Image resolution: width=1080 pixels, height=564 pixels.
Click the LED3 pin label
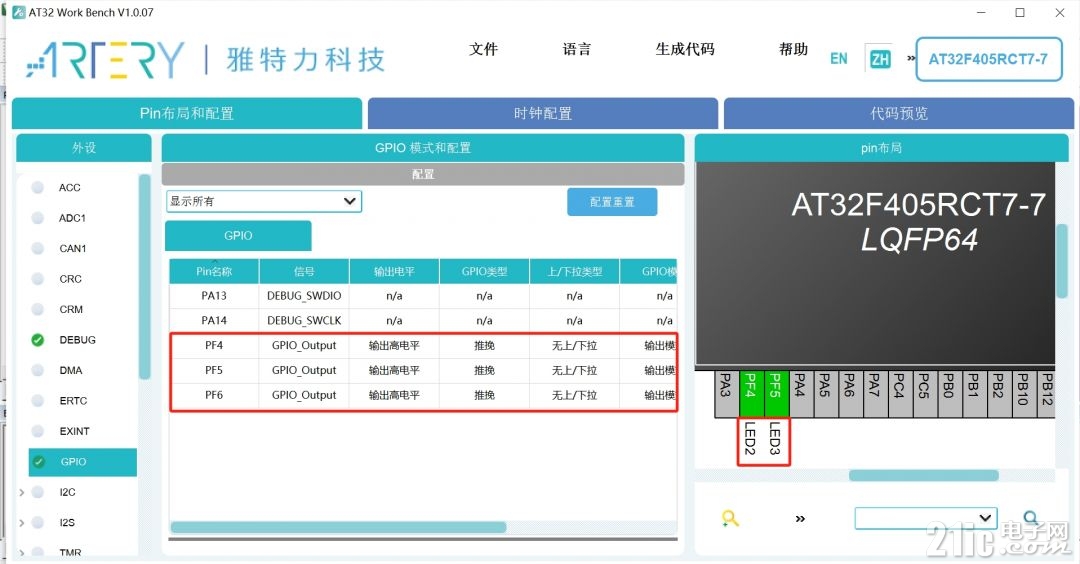(x=775, y=439)
